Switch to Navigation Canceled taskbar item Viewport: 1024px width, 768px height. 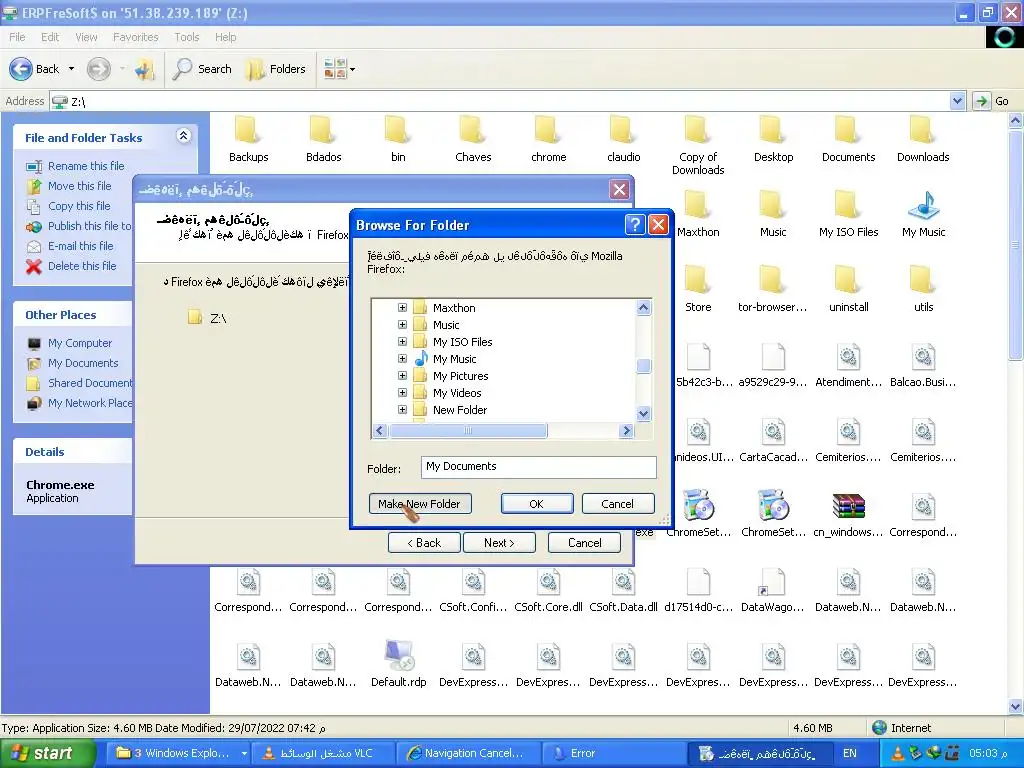(x=468, y=753)
